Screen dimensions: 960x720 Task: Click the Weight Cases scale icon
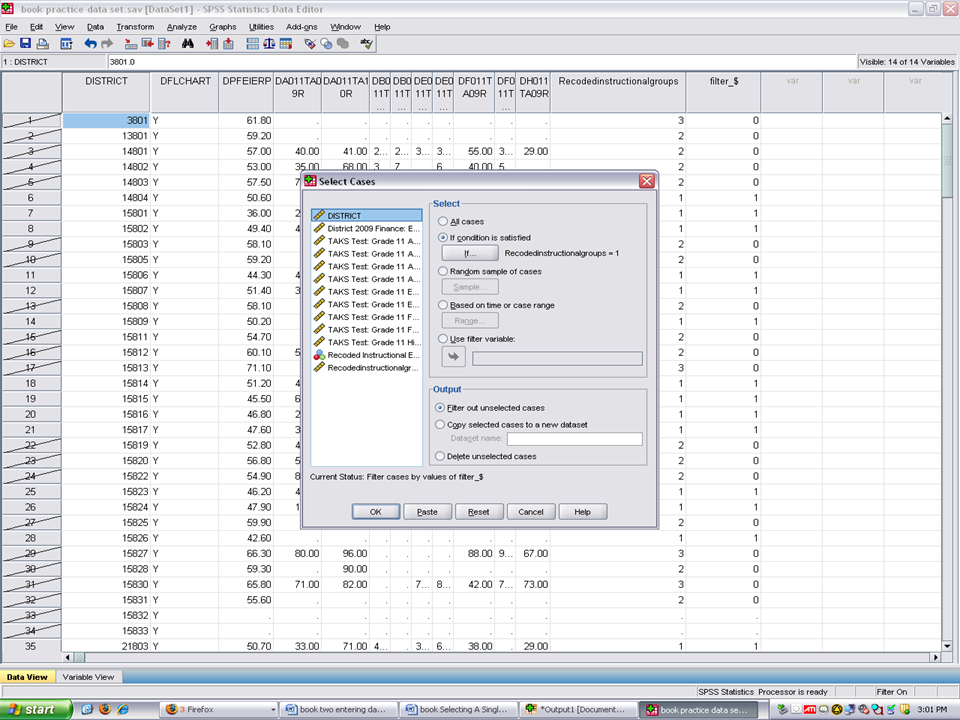[269, 44]
